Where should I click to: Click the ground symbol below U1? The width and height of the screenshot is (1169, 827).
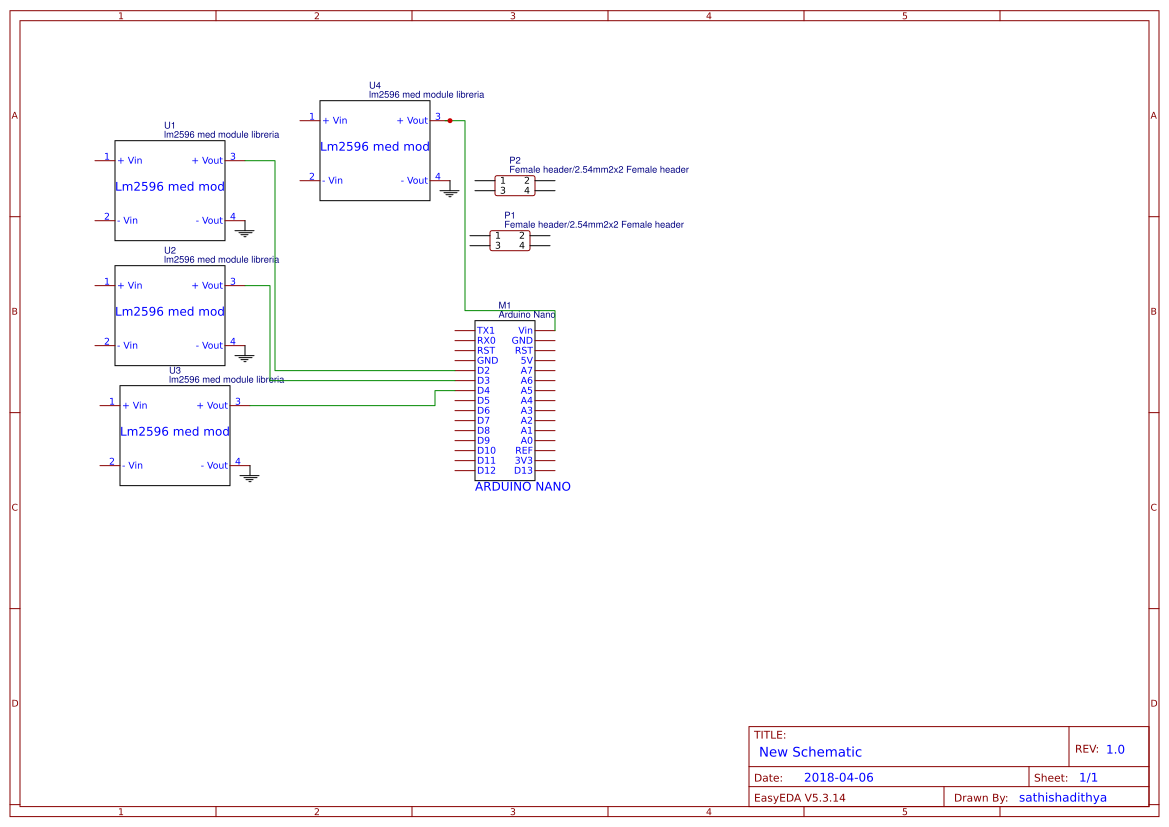click(244, 232)
